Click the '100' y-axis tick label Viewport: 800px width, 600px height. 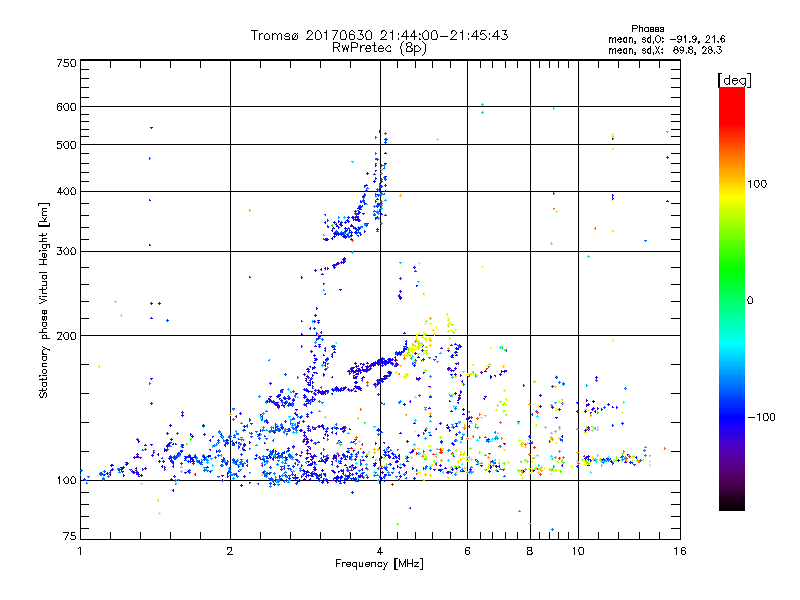coord(66,481)
